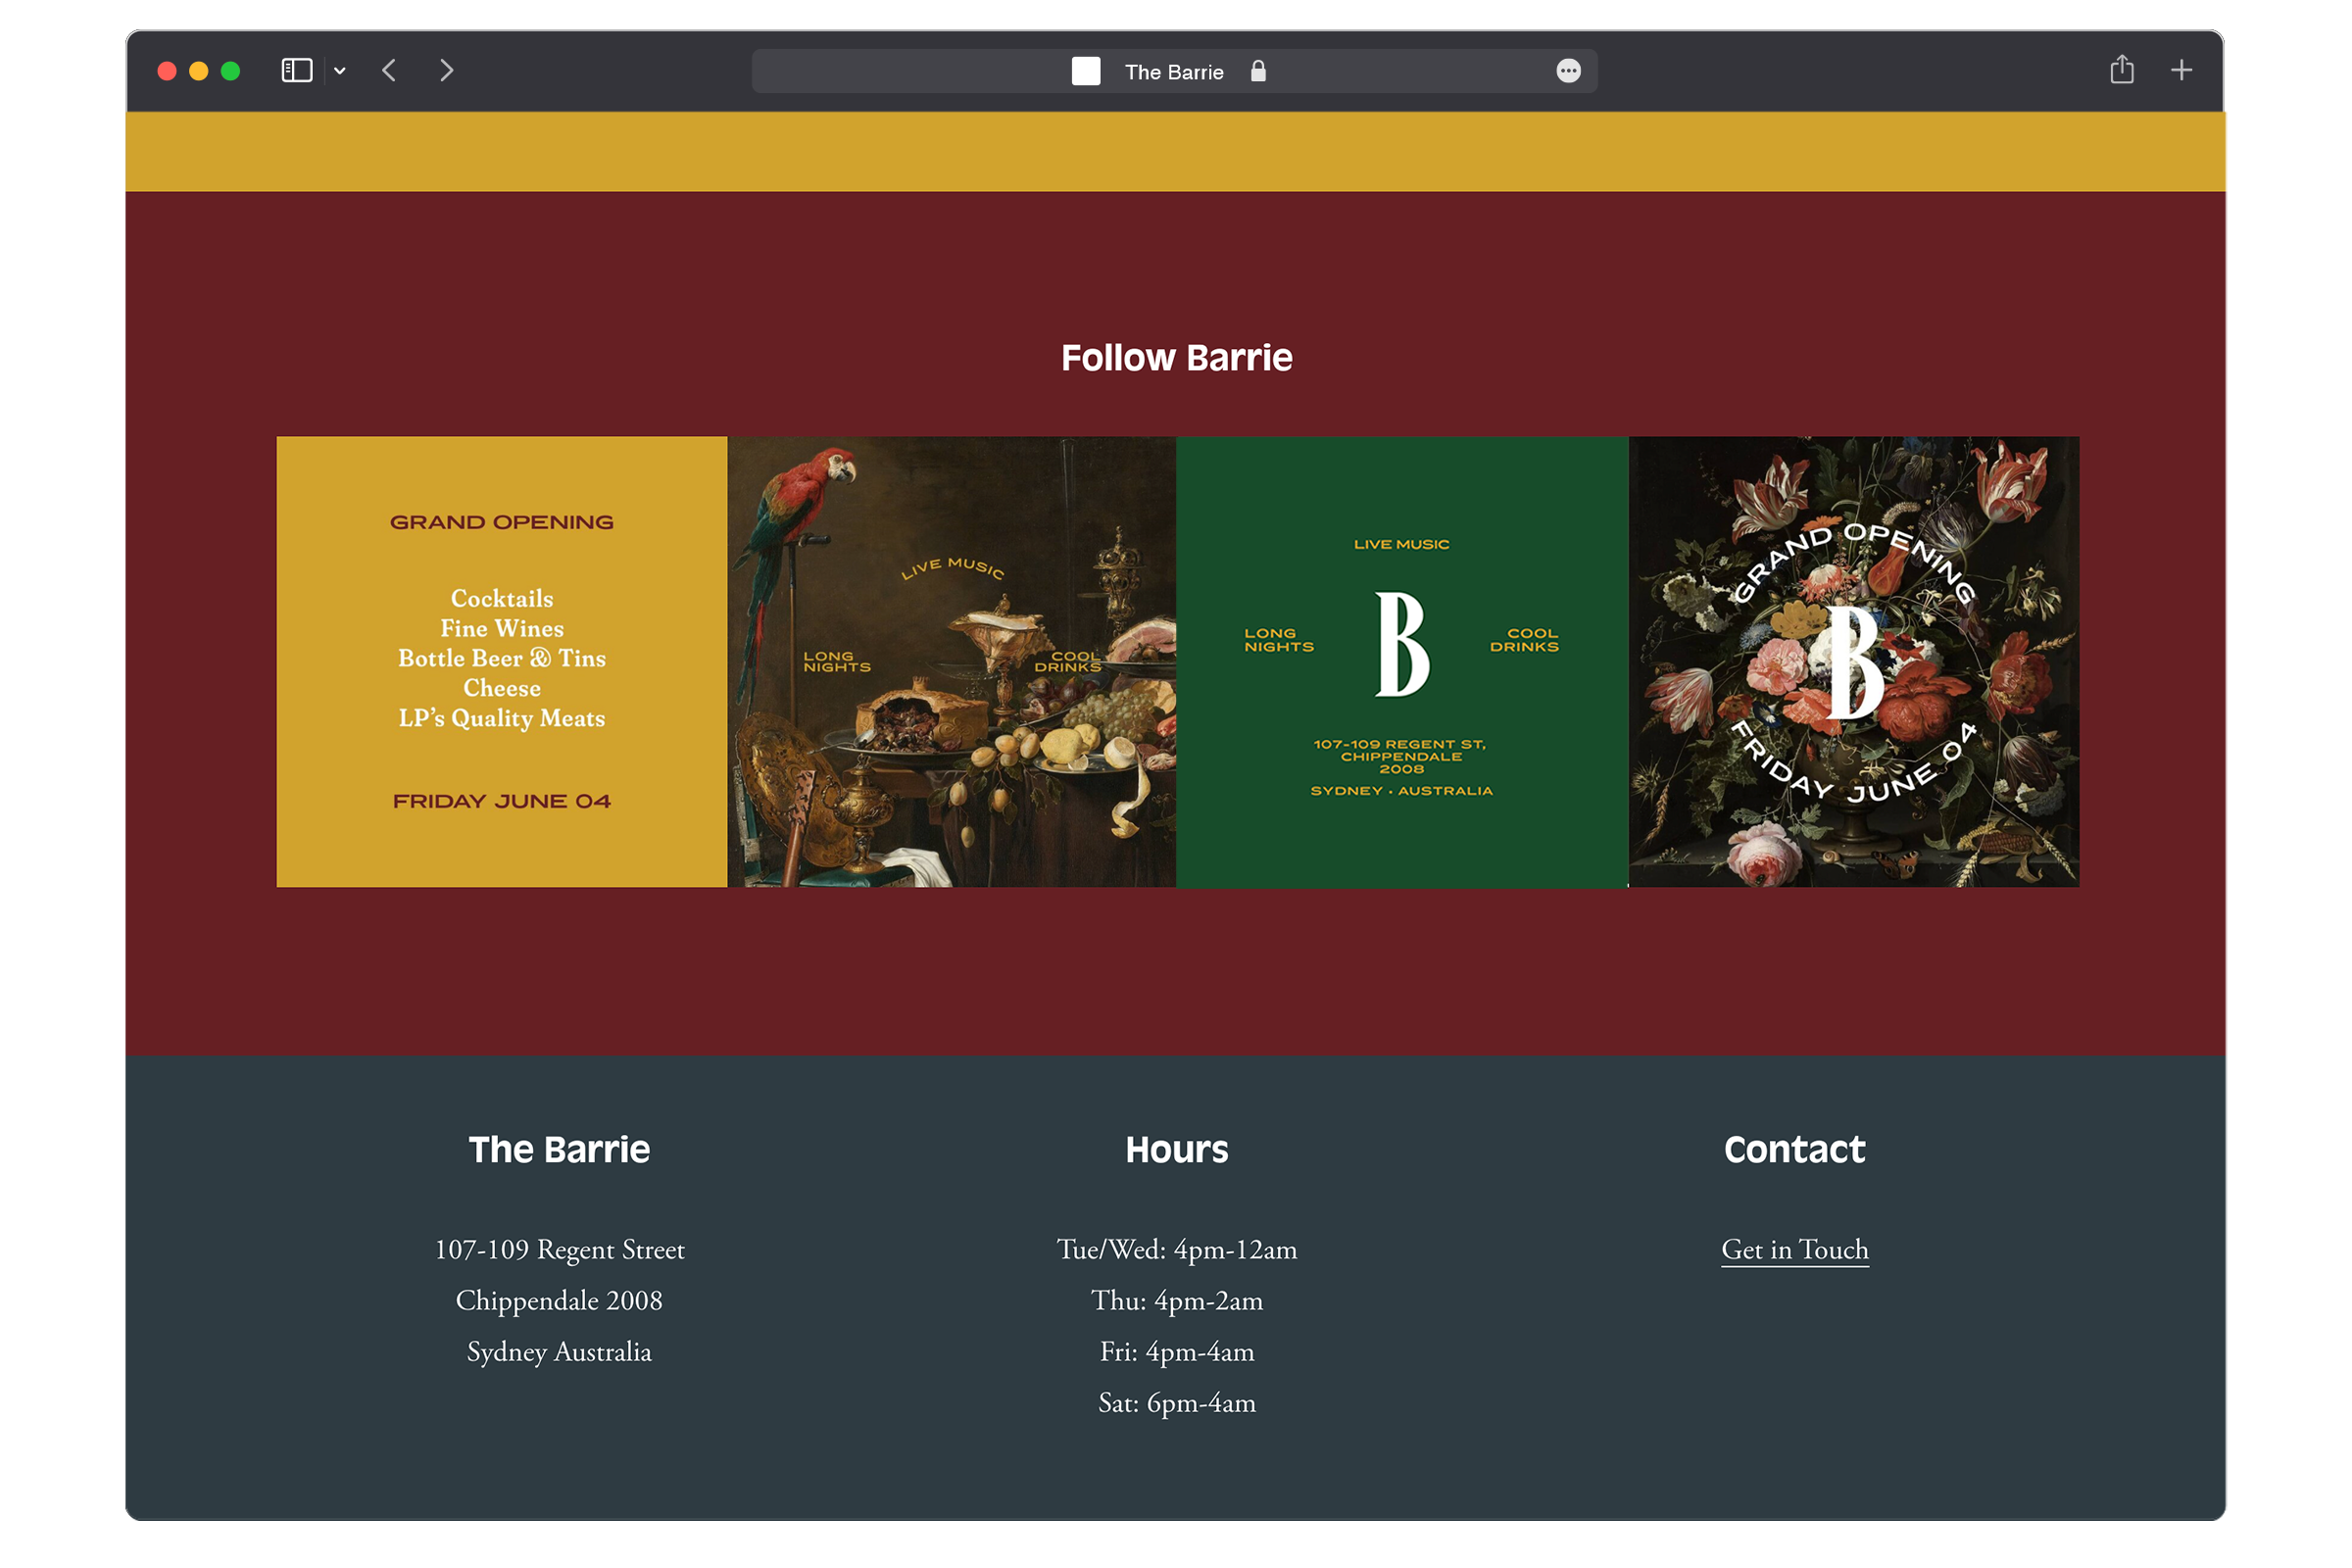The height and width of the screenshot is (1568, 2352).
Task: Open the green B logo post
Action: click(x=1402, y=662)
